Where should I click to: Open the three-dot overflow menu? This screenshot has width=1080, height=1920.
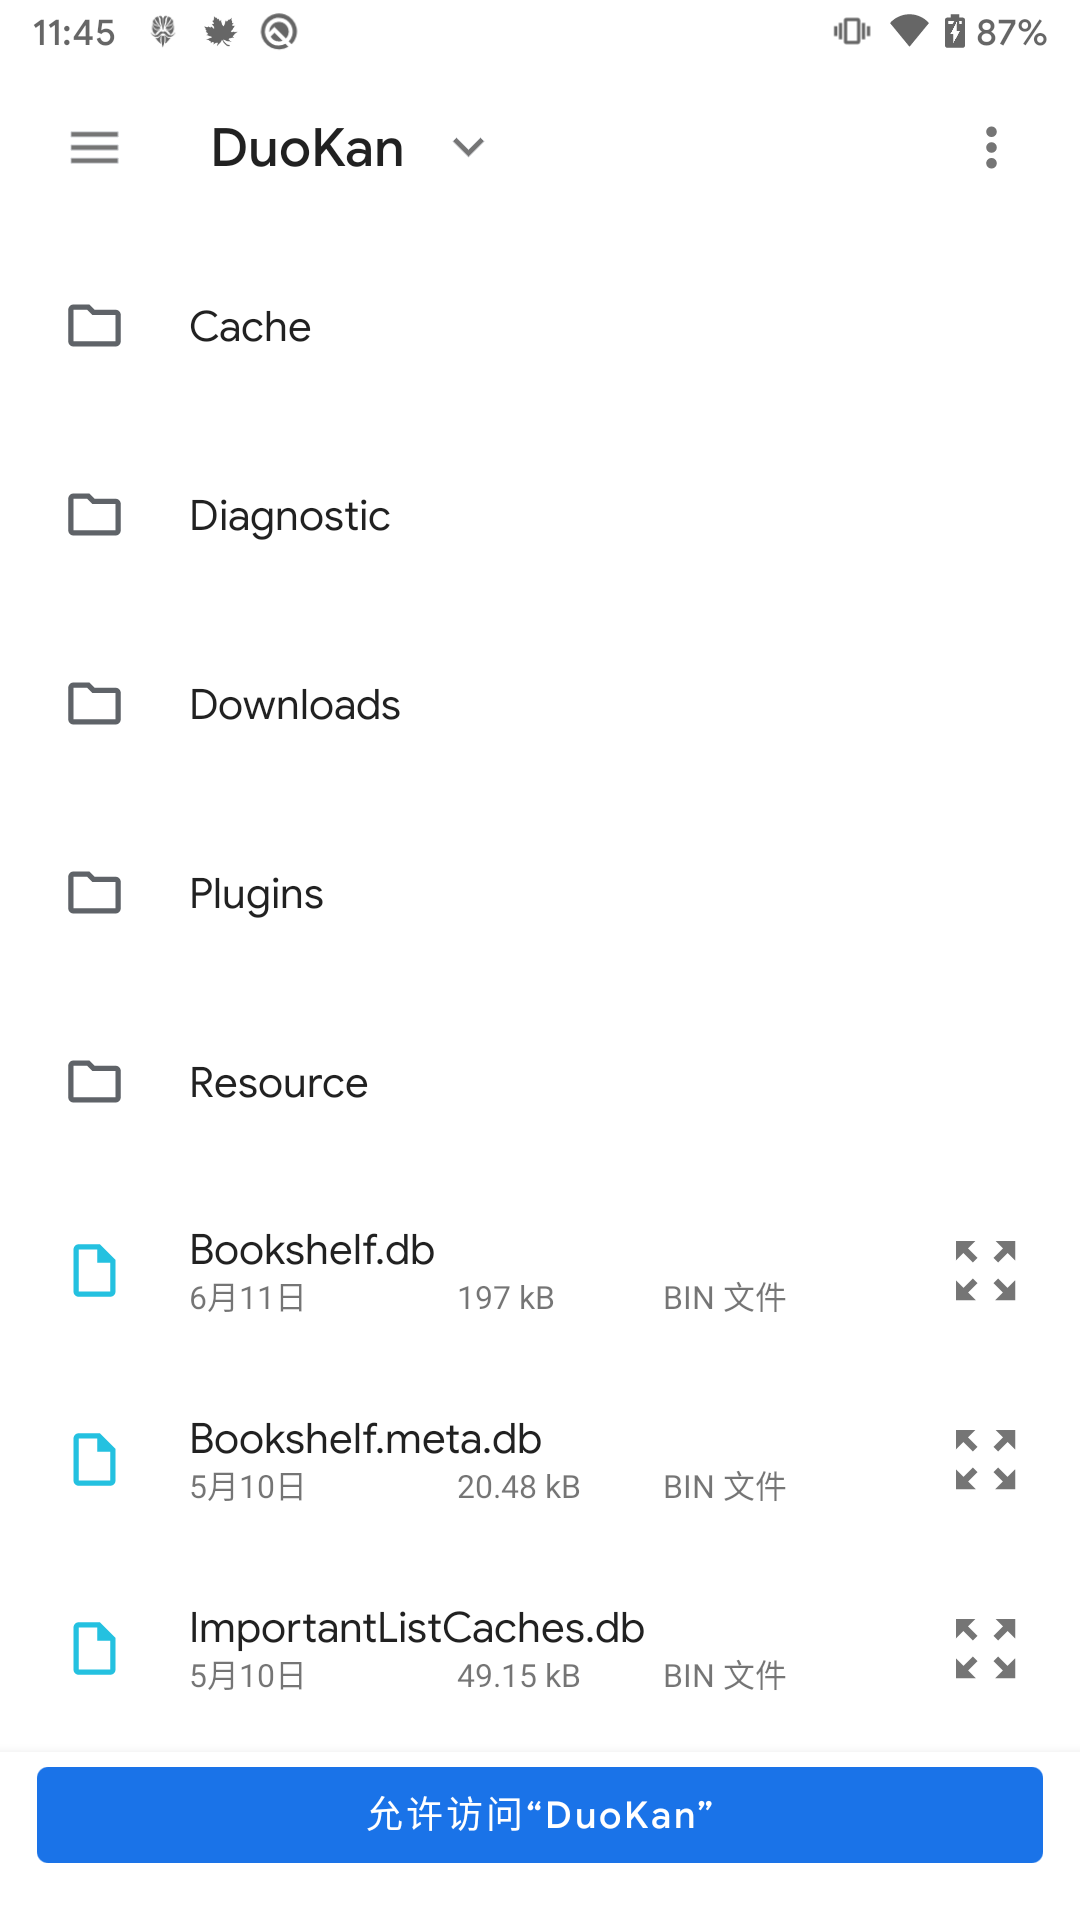(991, 147)
